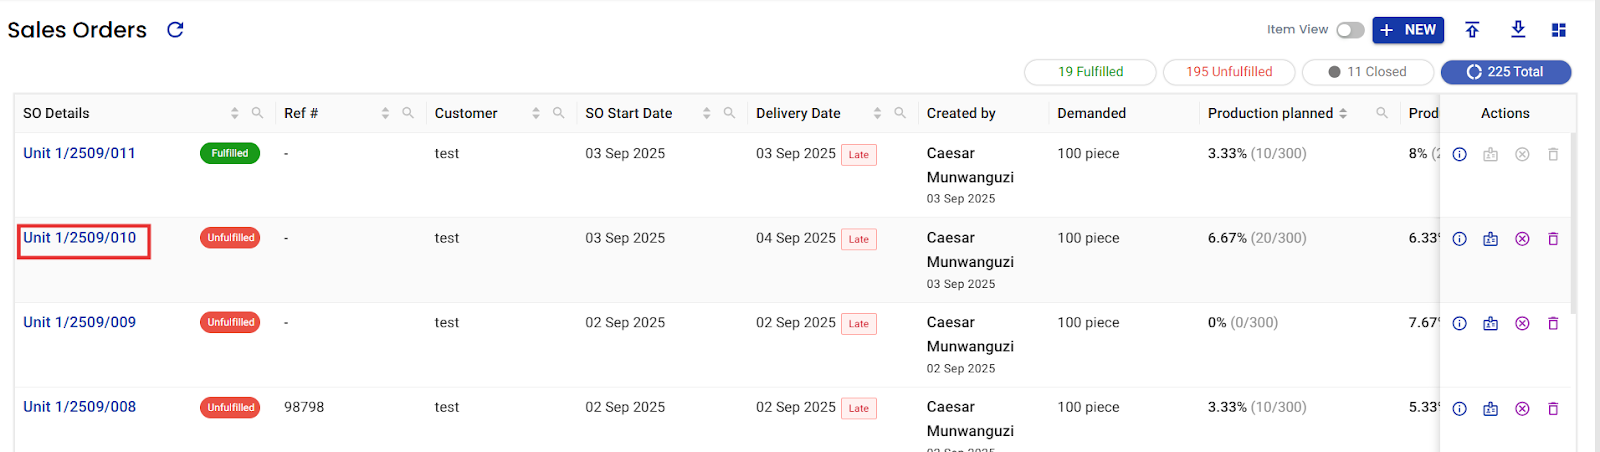Viewport: 1600px width, 452px height.
Task: Show the 195 Unfulfilled orders
Action: click(x=1229, y=72)
